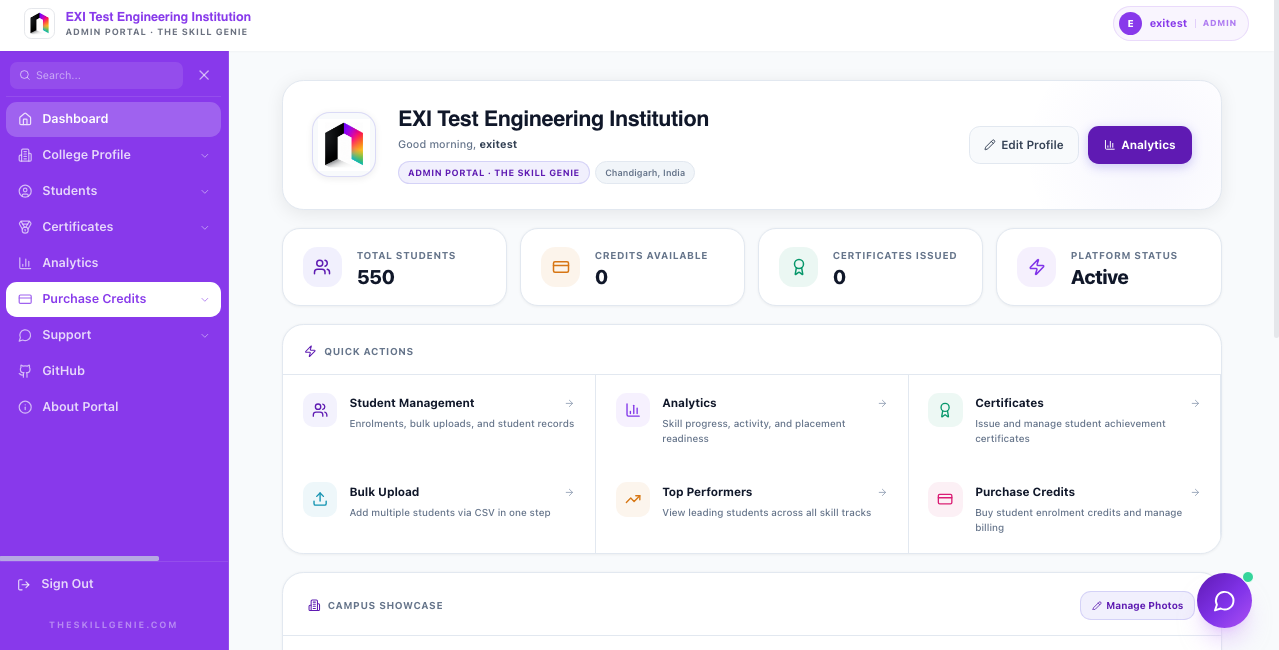1279x650 pixels.
Task: Click the Total Students value 550
Action: point(376,278)
